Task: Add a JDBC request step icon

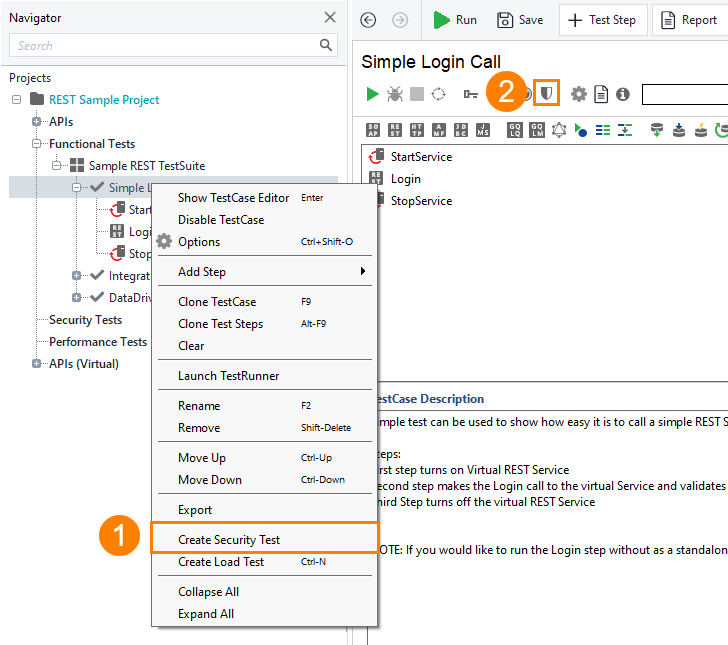Action: click(x=461, y=130)
